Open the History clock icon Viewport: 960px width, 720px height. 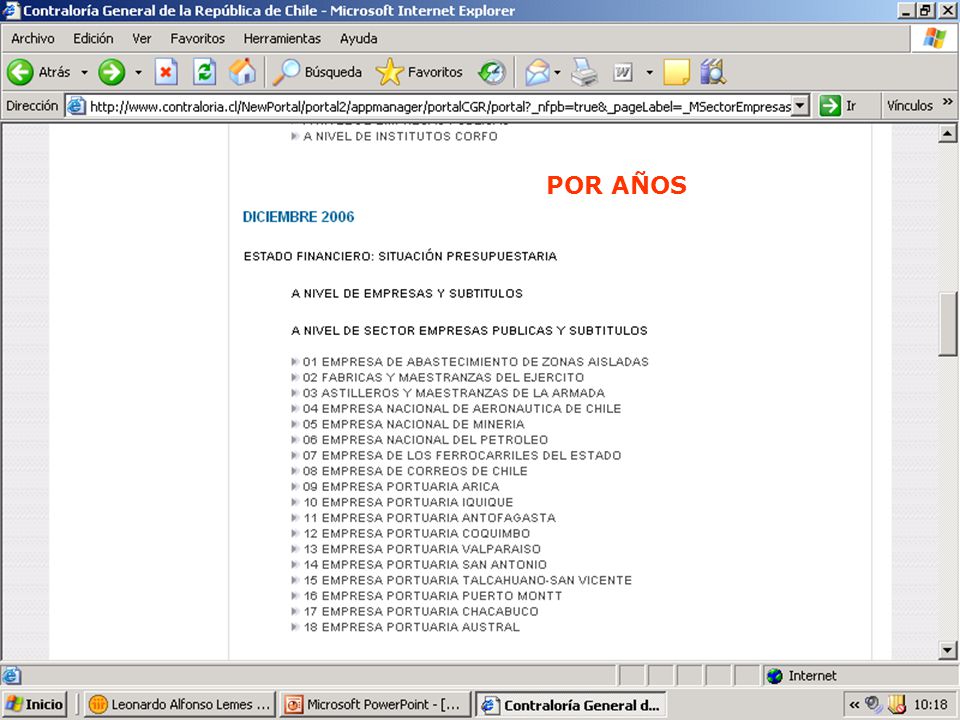click(492, 72)
